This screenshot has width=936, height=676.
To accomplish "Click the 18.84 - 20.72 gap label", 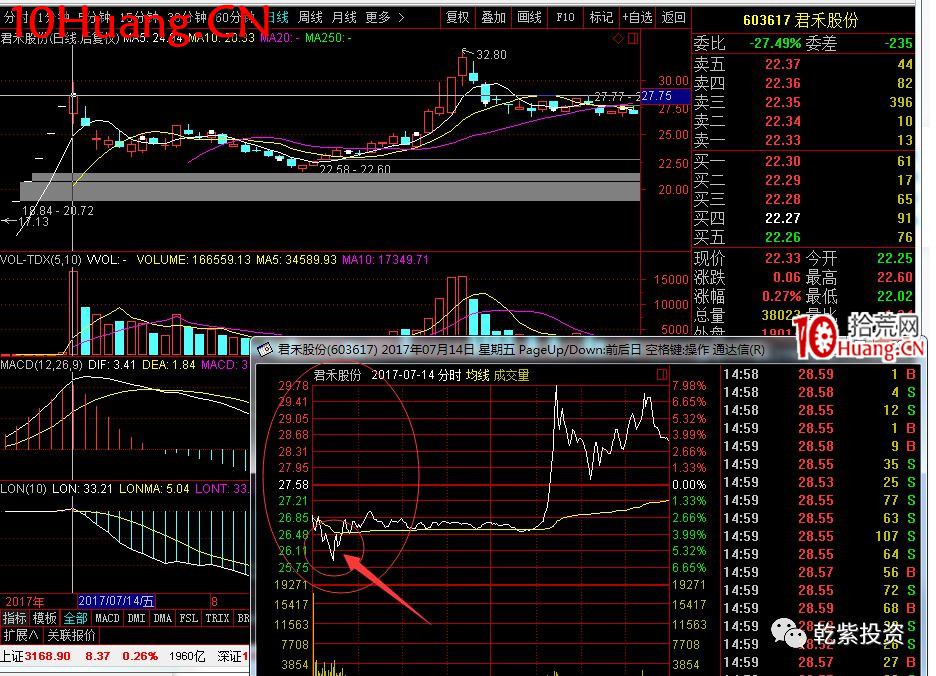I will [x=58, y=211].
